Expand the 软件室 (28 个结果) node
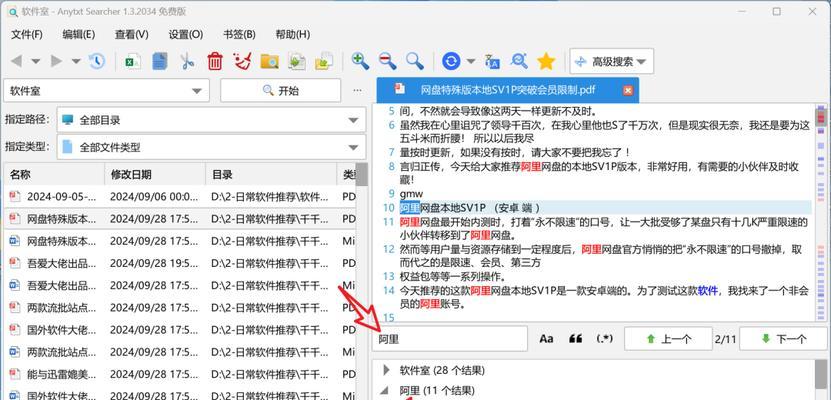The height and width of the screenshot is (400, 831). 386,370
